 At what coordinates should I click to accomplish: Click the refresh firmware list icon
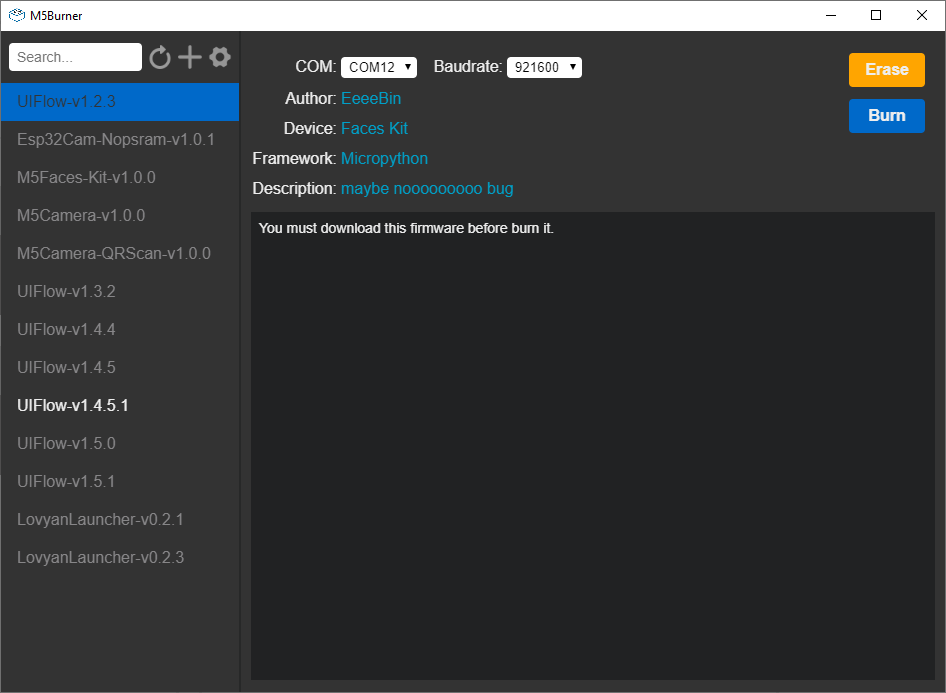tap(160, 57)
